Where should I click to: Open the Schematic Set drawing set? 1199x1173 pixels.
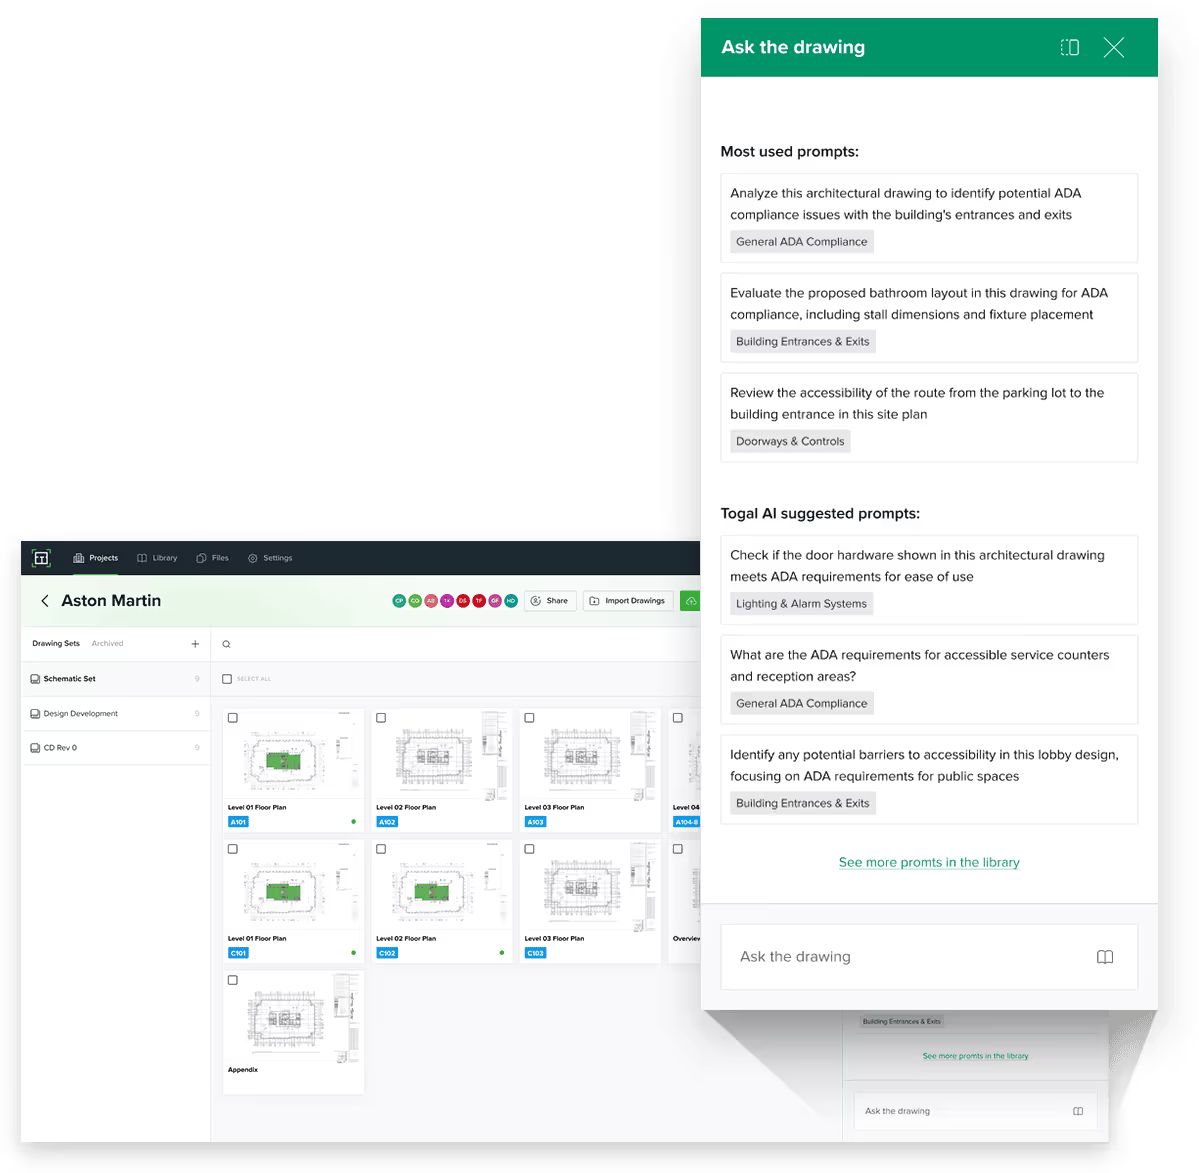pyautogui.click(x=69, y=679)
